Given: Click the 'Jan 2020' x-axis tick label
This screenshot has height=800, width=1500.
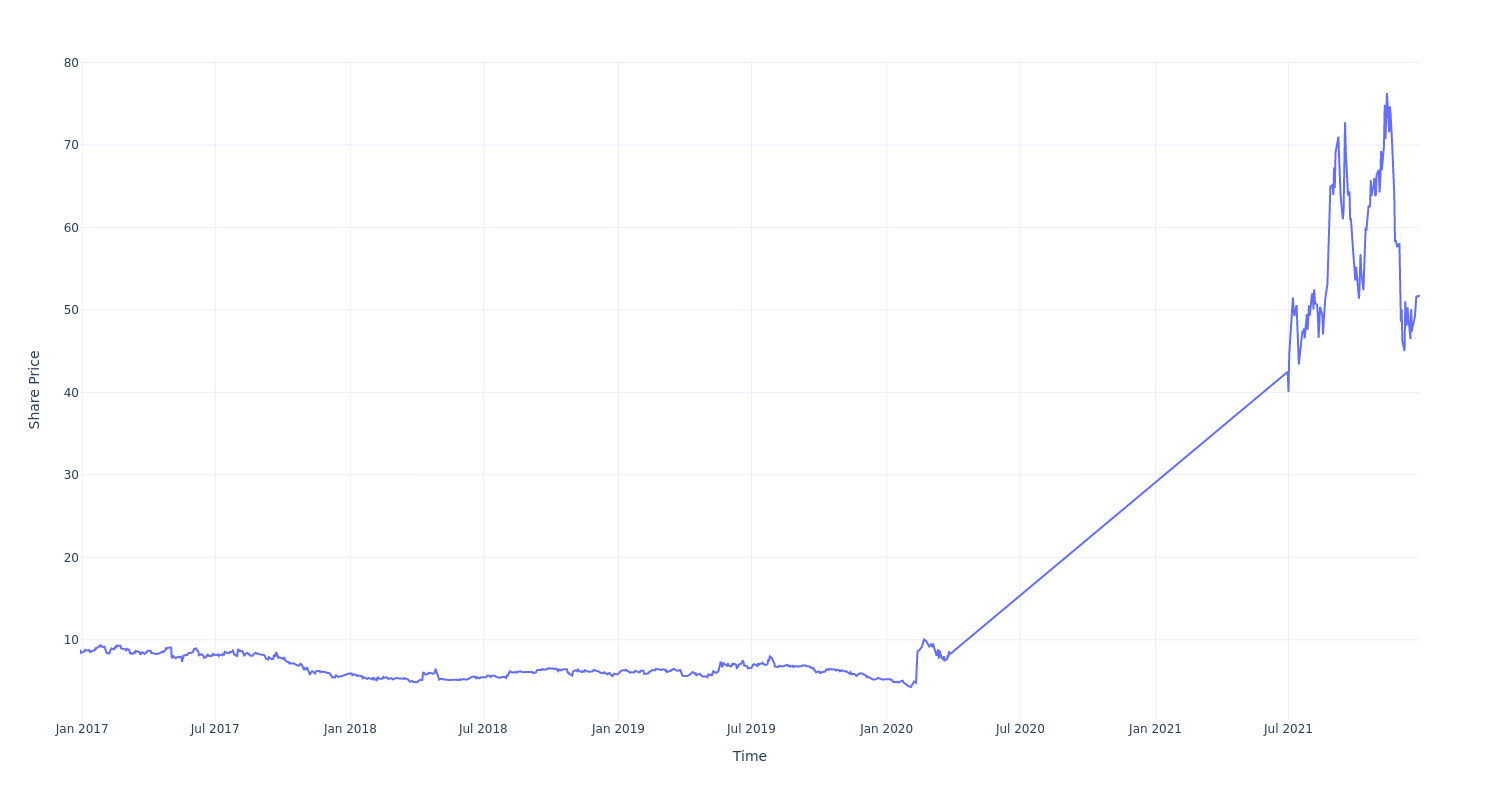Looking at the screenshot, I should pyautogui.click(x=886, y=729).
